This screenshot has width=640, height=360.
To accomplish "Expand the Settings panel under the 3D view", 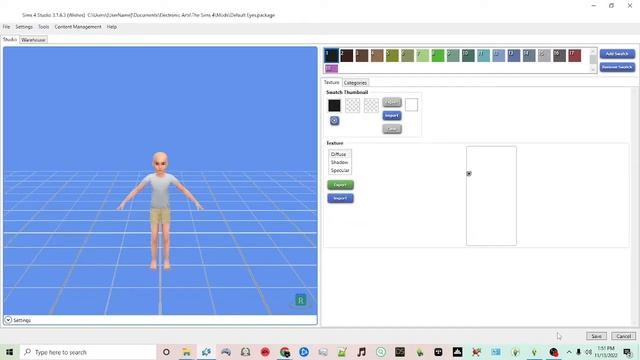I will pyautogui.click(x=8, y=320).
